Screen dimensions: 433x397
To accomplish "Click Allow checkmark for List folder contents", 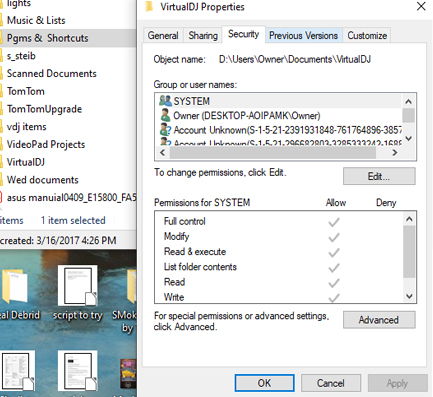I will coord(334,268).
